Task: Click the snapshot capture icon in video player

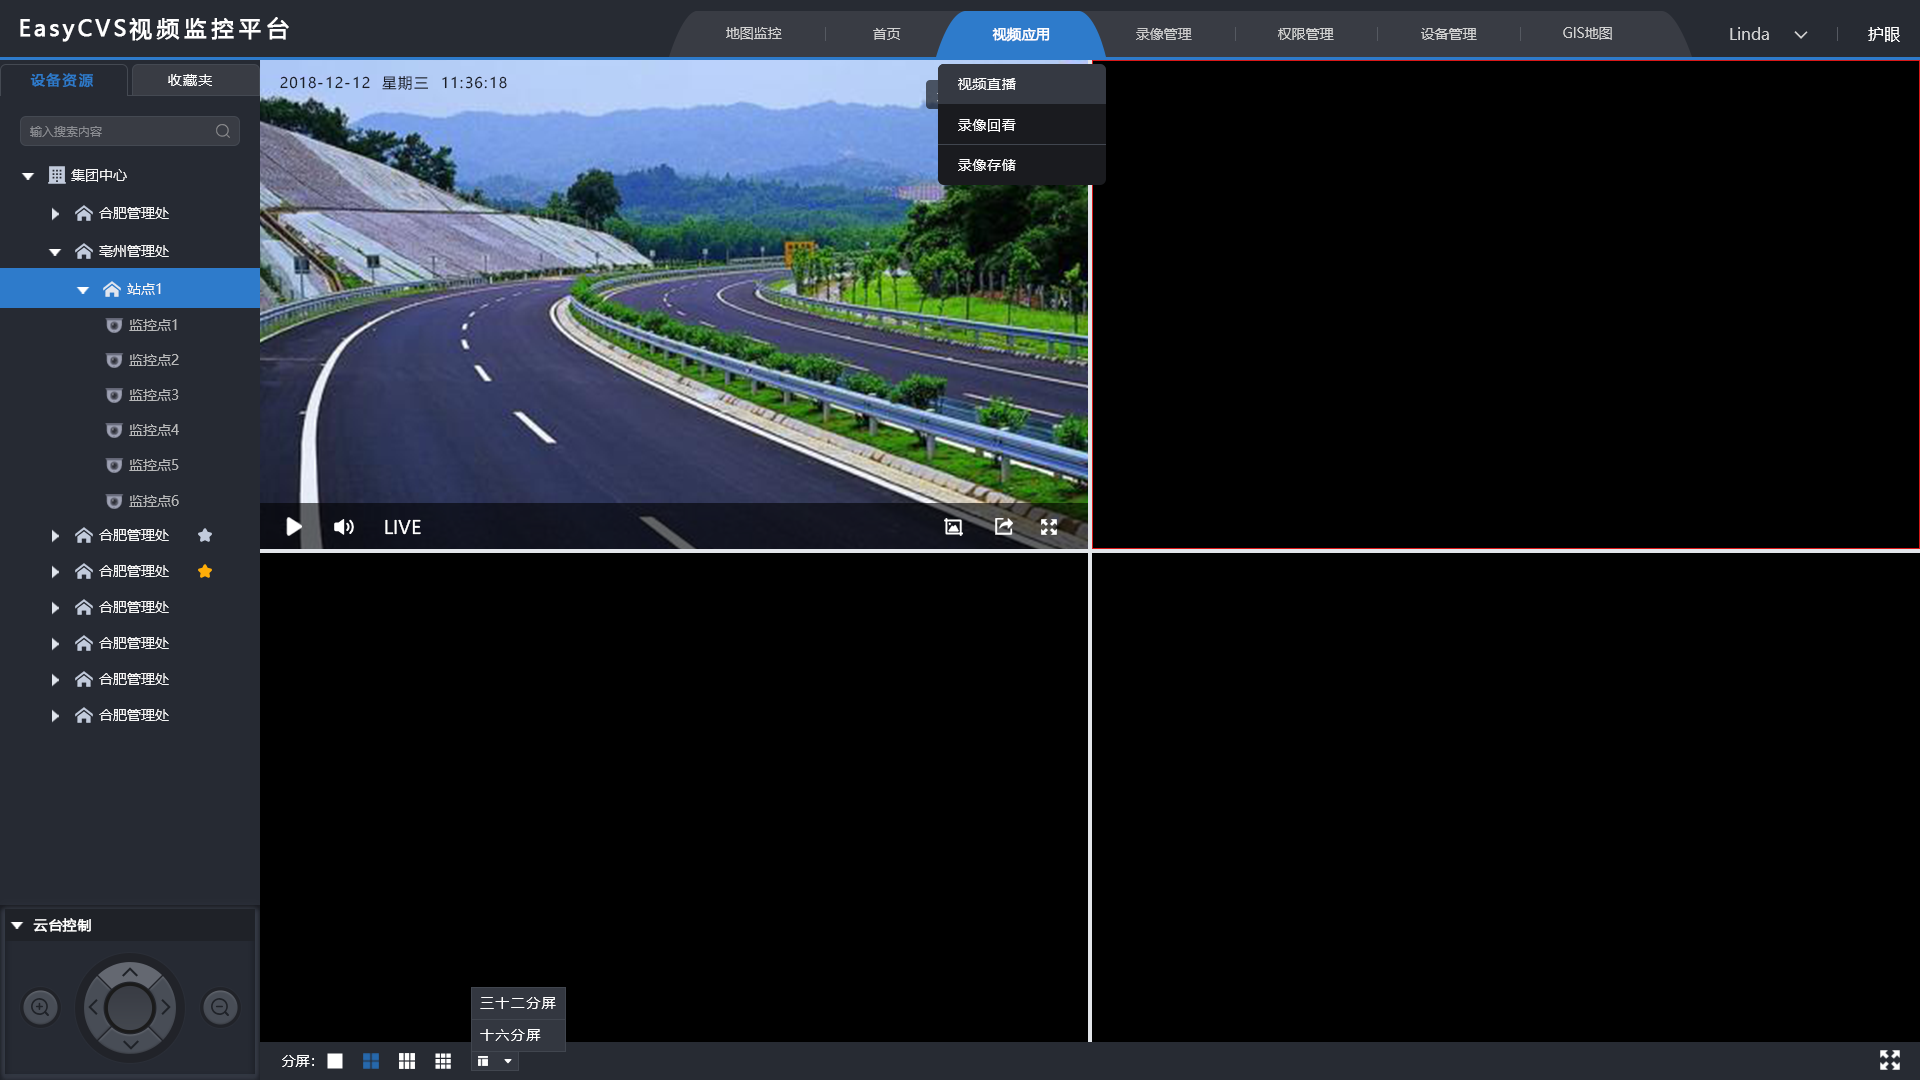Action: click(953, 527)
